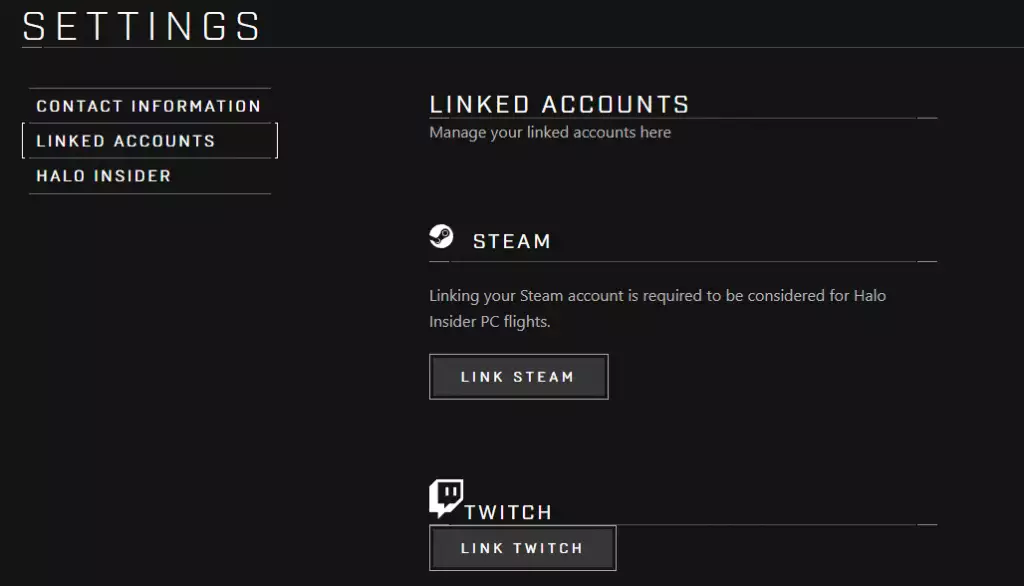Click the 'Insider PC flights.' text line
Viewport: 1024px width, 586px height.
click(490, 322)
